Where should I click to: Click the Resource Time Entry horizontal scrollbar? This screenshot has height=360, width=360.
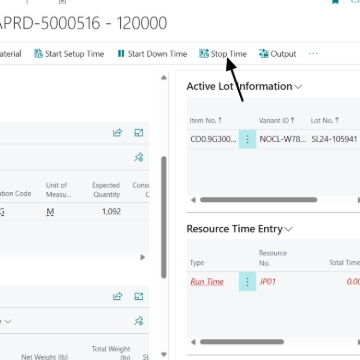[242, 342]
